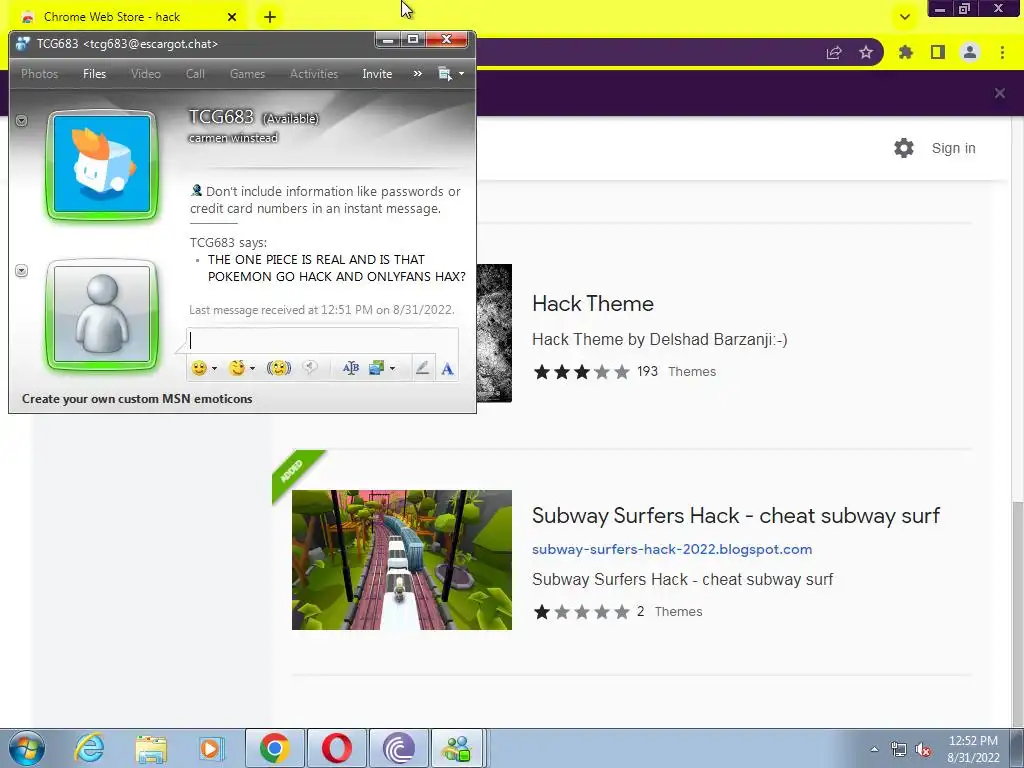The height and width of the screenshot is (768, 1024).
Task: Click TCG683's display picture
Action: coord(102,164)
